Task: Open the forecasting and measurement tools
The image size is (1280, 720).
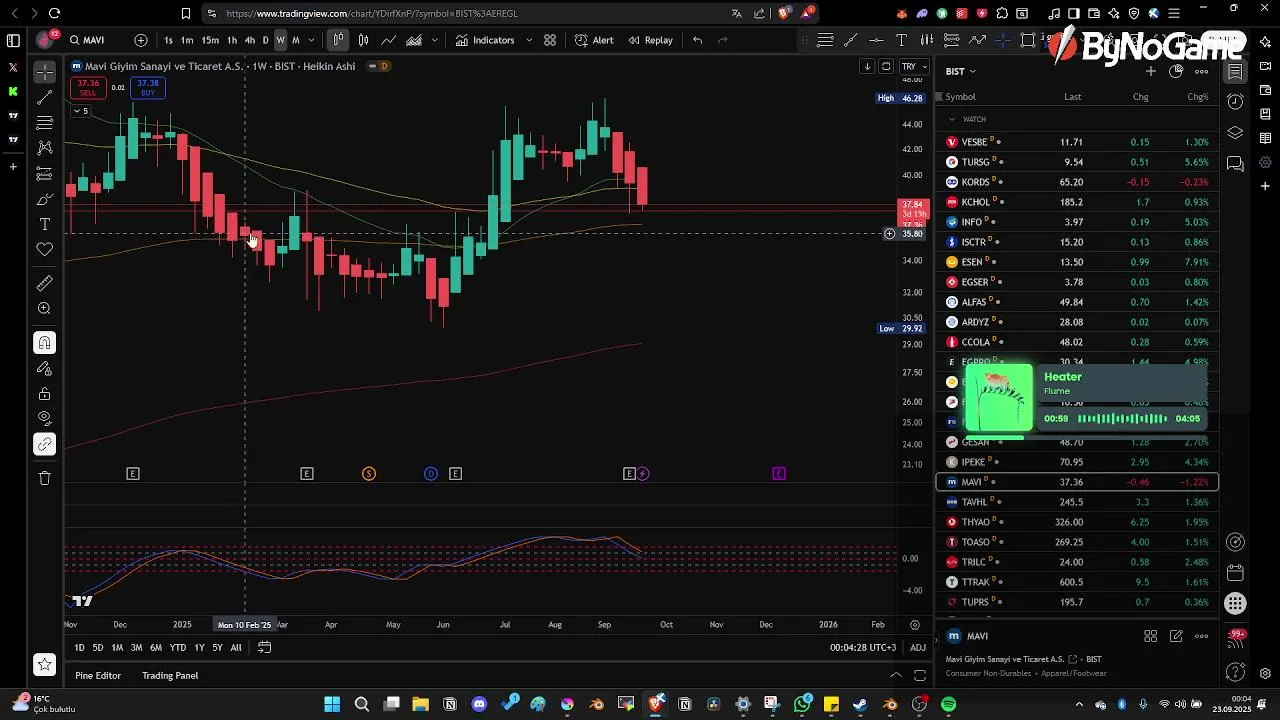Action: tap(44, 173)
